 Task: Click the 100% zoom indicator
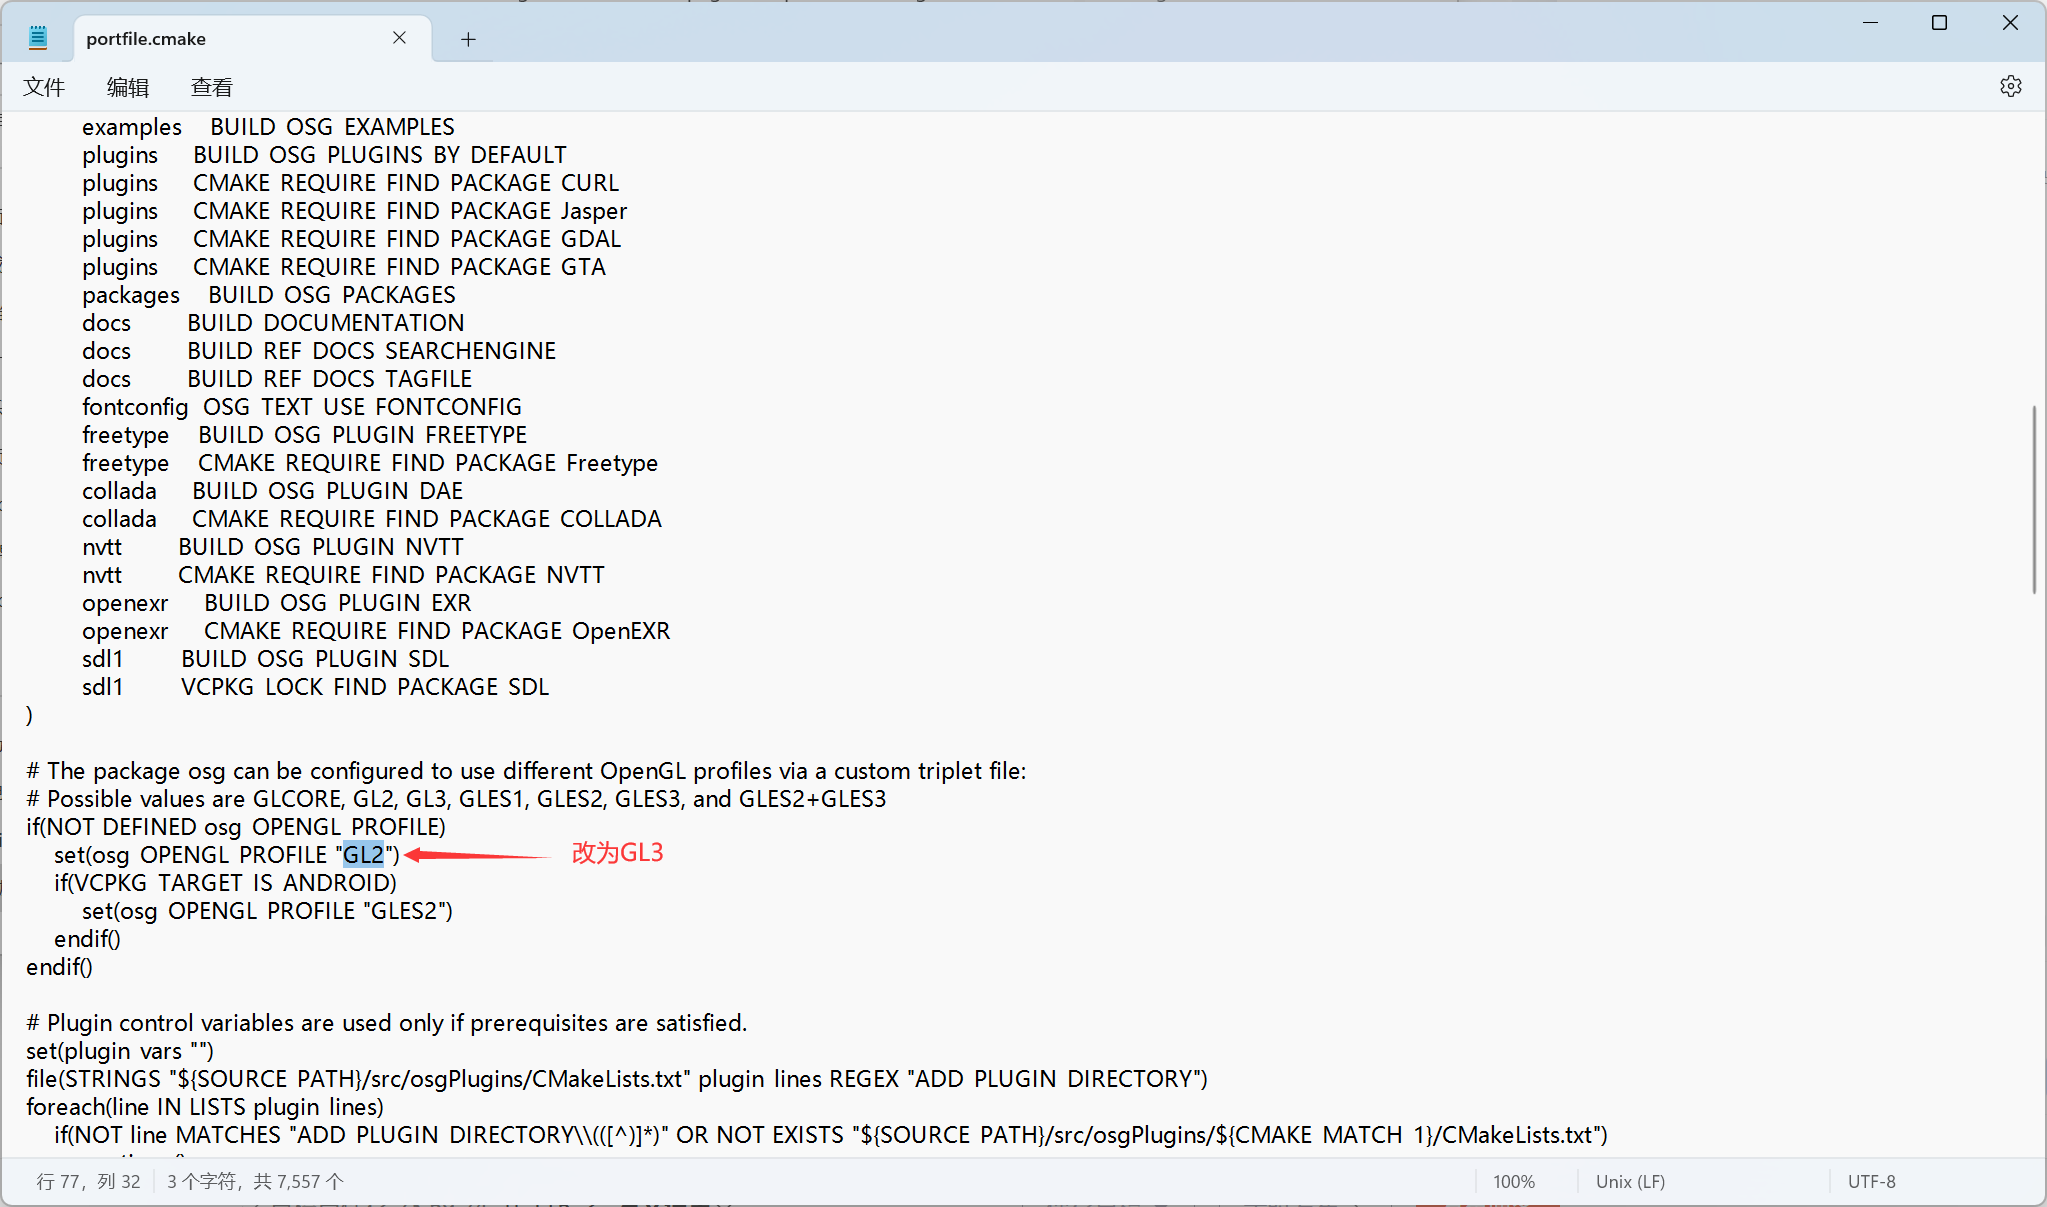[x=1515, y=1181]
